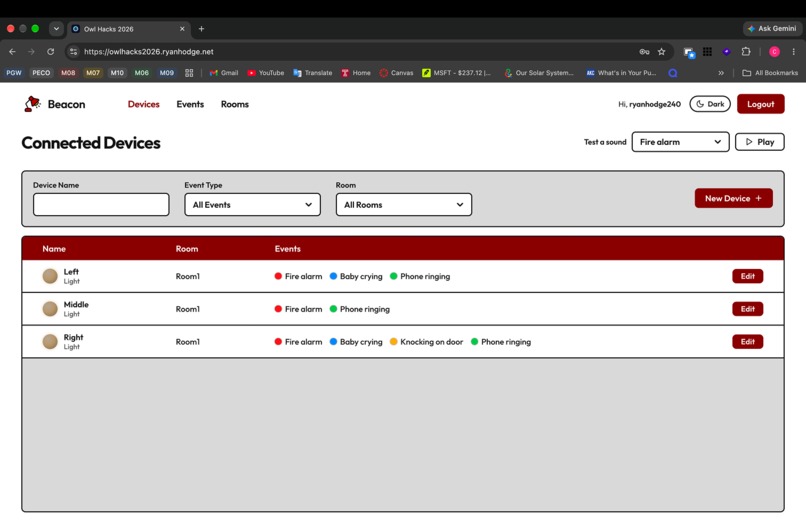Bookmark this page with the star icon

point(662,51)
